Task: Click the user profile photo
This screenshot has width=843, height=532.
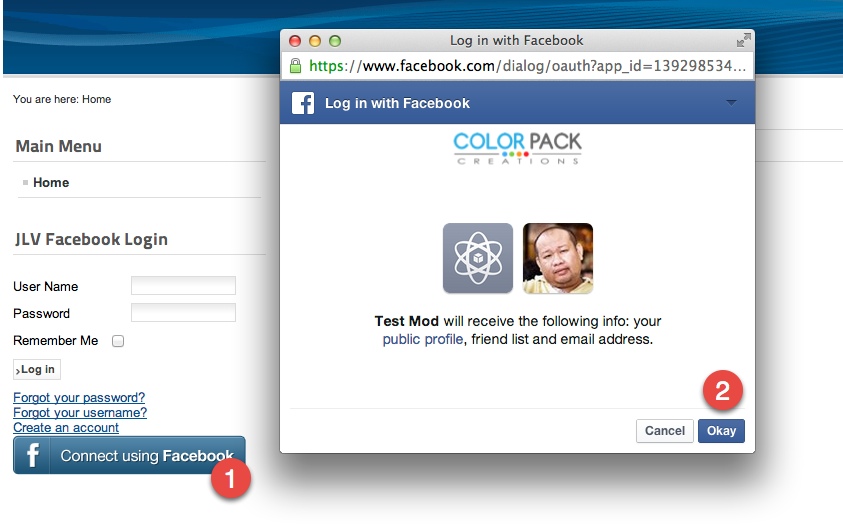Action: point(558,258)
